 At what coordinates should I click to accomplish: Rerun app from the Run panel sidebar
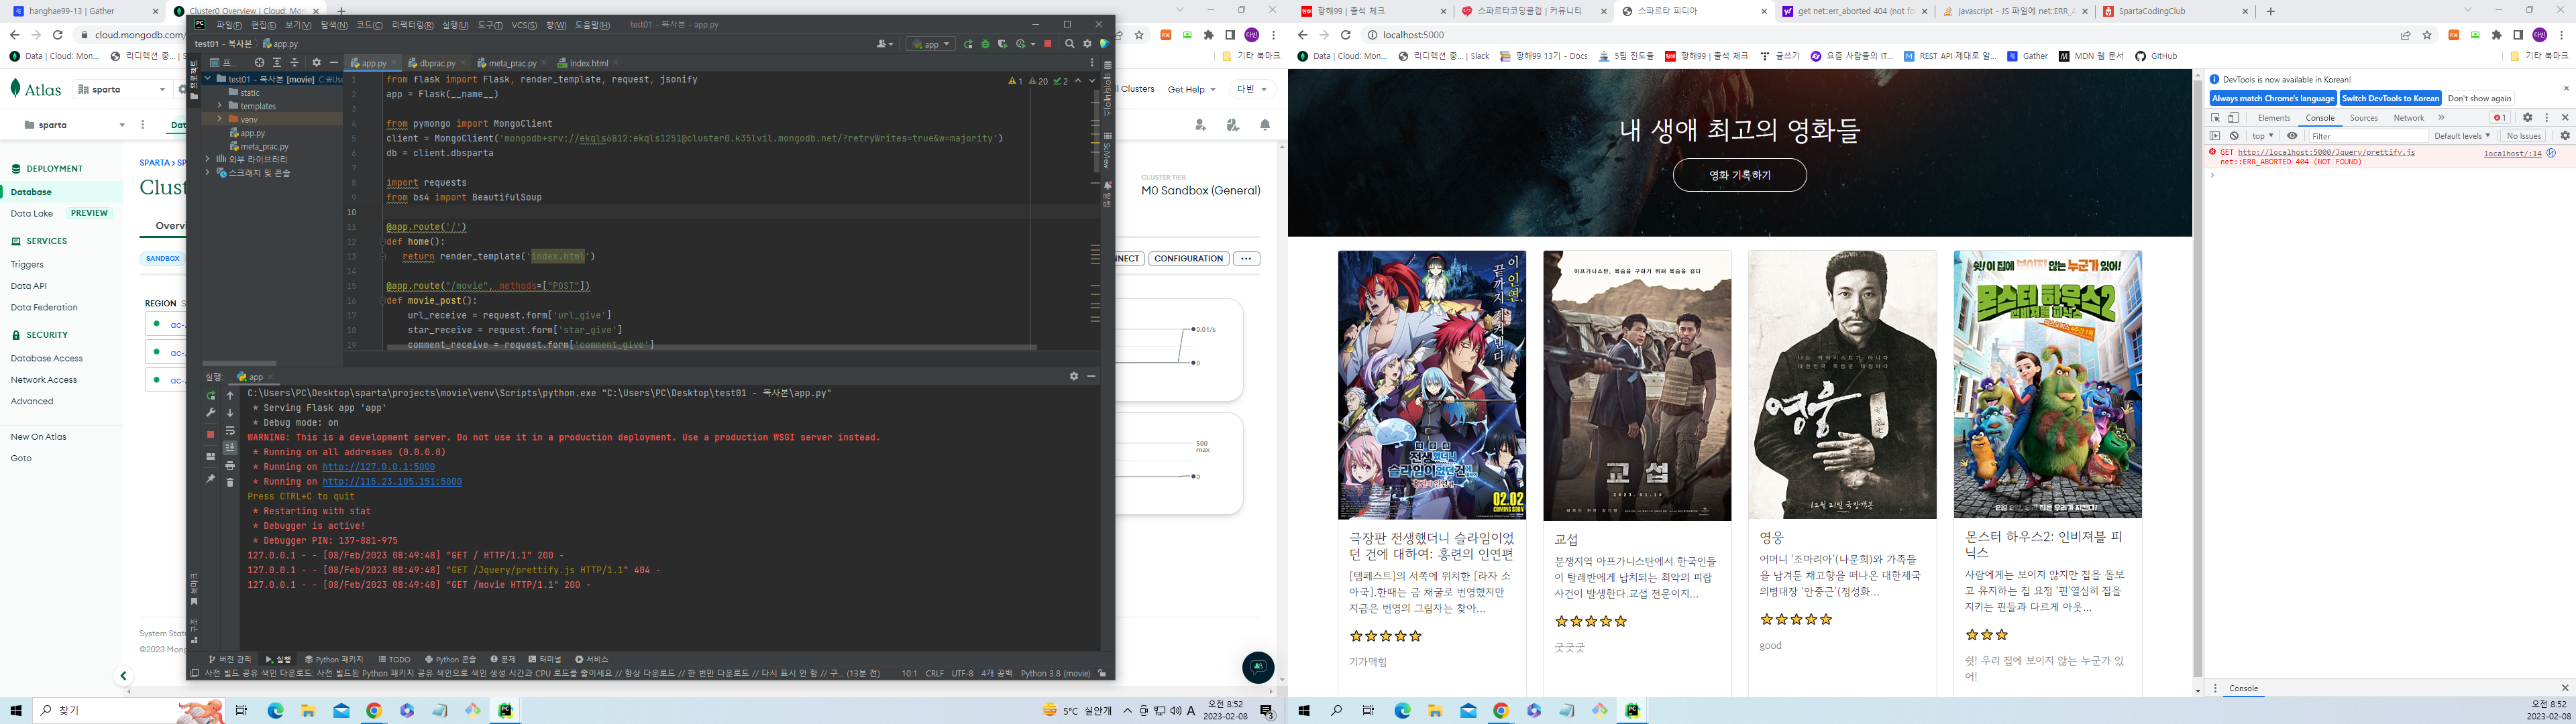click(x=210, y=396)
